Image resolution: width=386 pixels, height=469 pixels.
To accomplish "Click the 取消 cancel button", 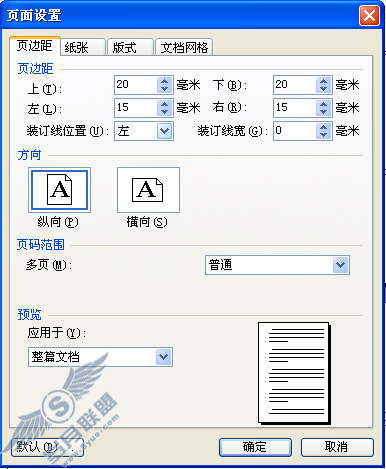I will click(337, 447).
